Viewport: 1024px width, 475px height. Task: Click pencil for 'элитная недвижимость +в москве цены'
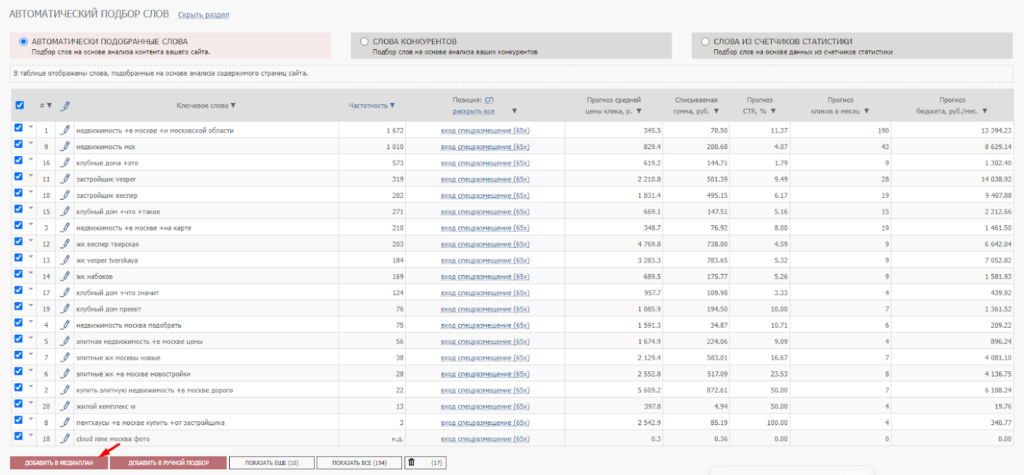(65, 342)
